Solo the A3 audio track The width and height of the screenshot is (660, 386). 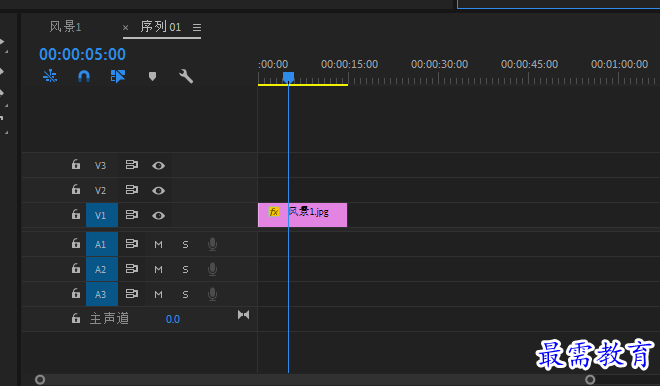(185, 294)
